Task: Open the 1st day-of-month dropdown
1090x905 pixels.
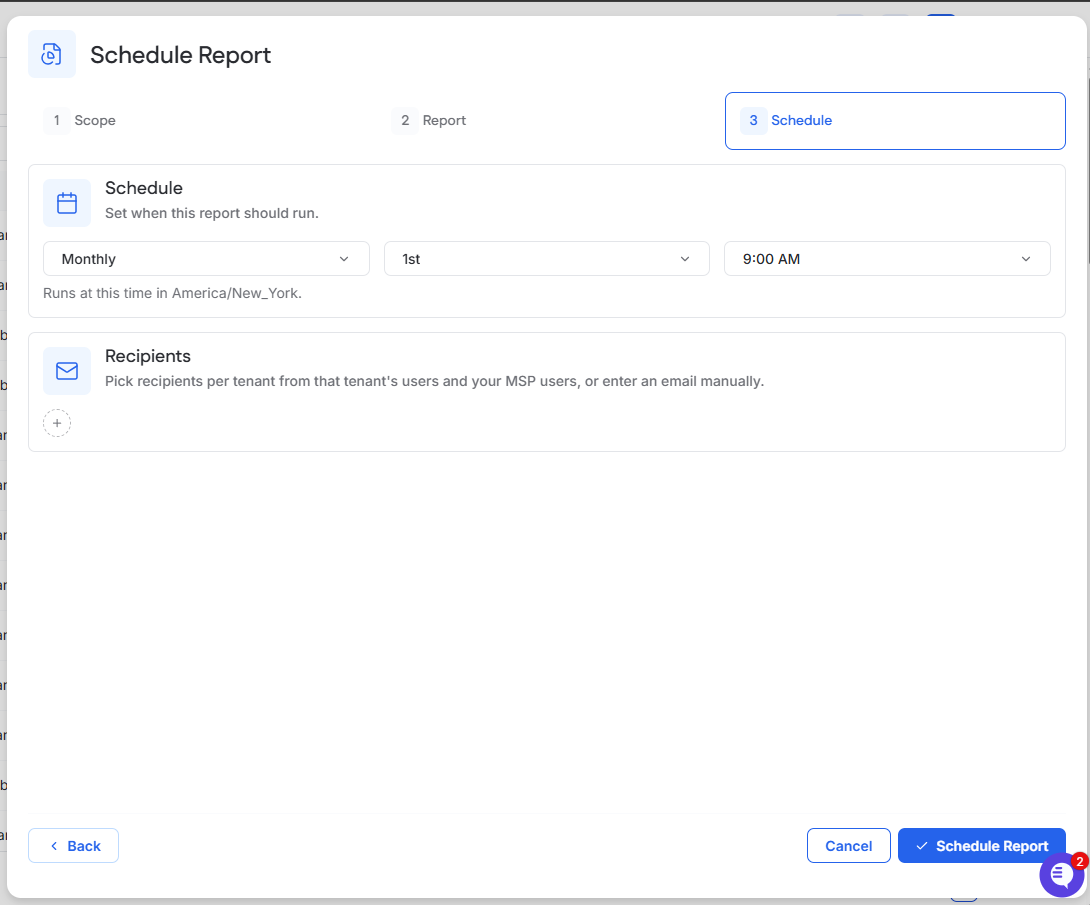Action: [547, 259]
